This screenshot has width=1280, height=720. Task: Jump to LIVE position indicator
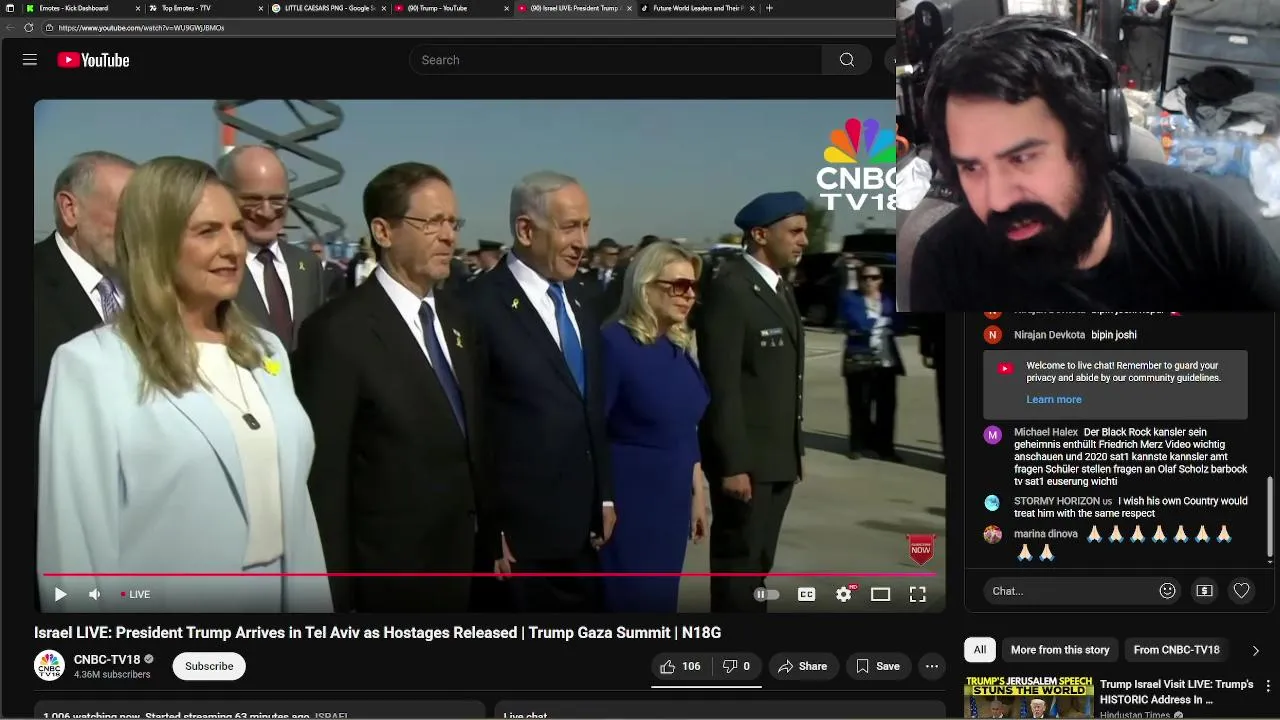[136, 594]
